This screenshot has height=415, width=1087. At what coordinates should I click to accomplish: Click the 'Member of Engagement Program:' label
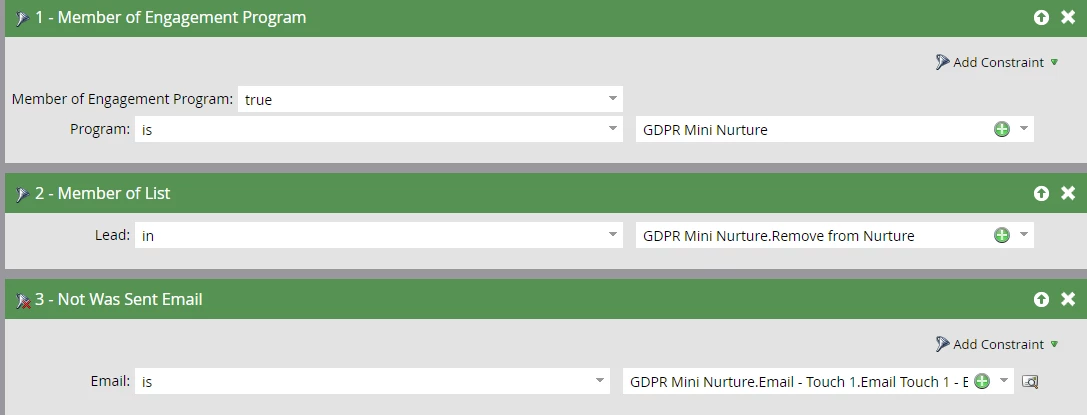pyautogui.click(x=122, y=99)
